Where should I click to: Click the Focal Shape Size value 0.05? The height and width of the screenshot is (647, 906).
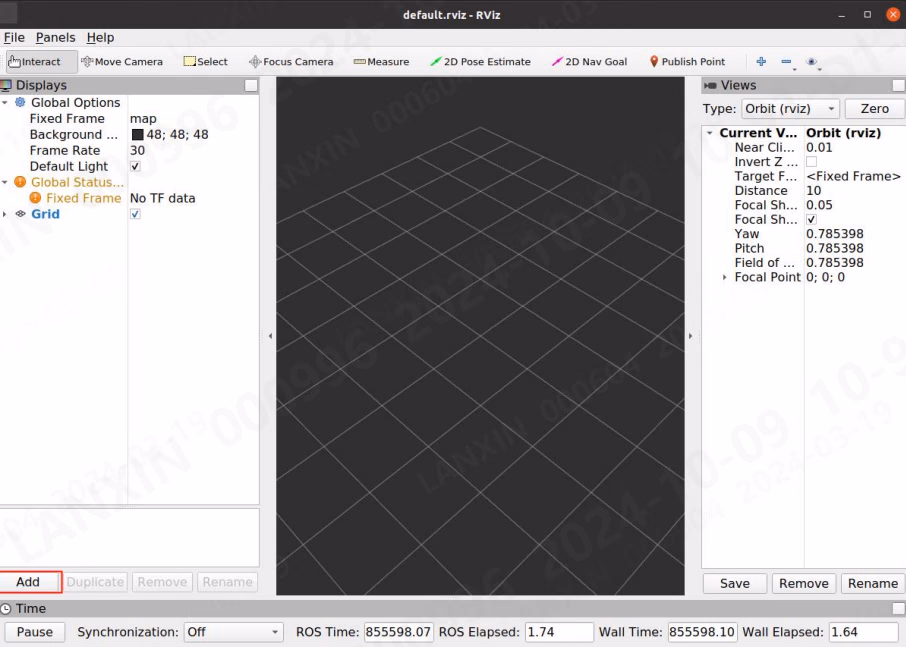tap(819, 205)
